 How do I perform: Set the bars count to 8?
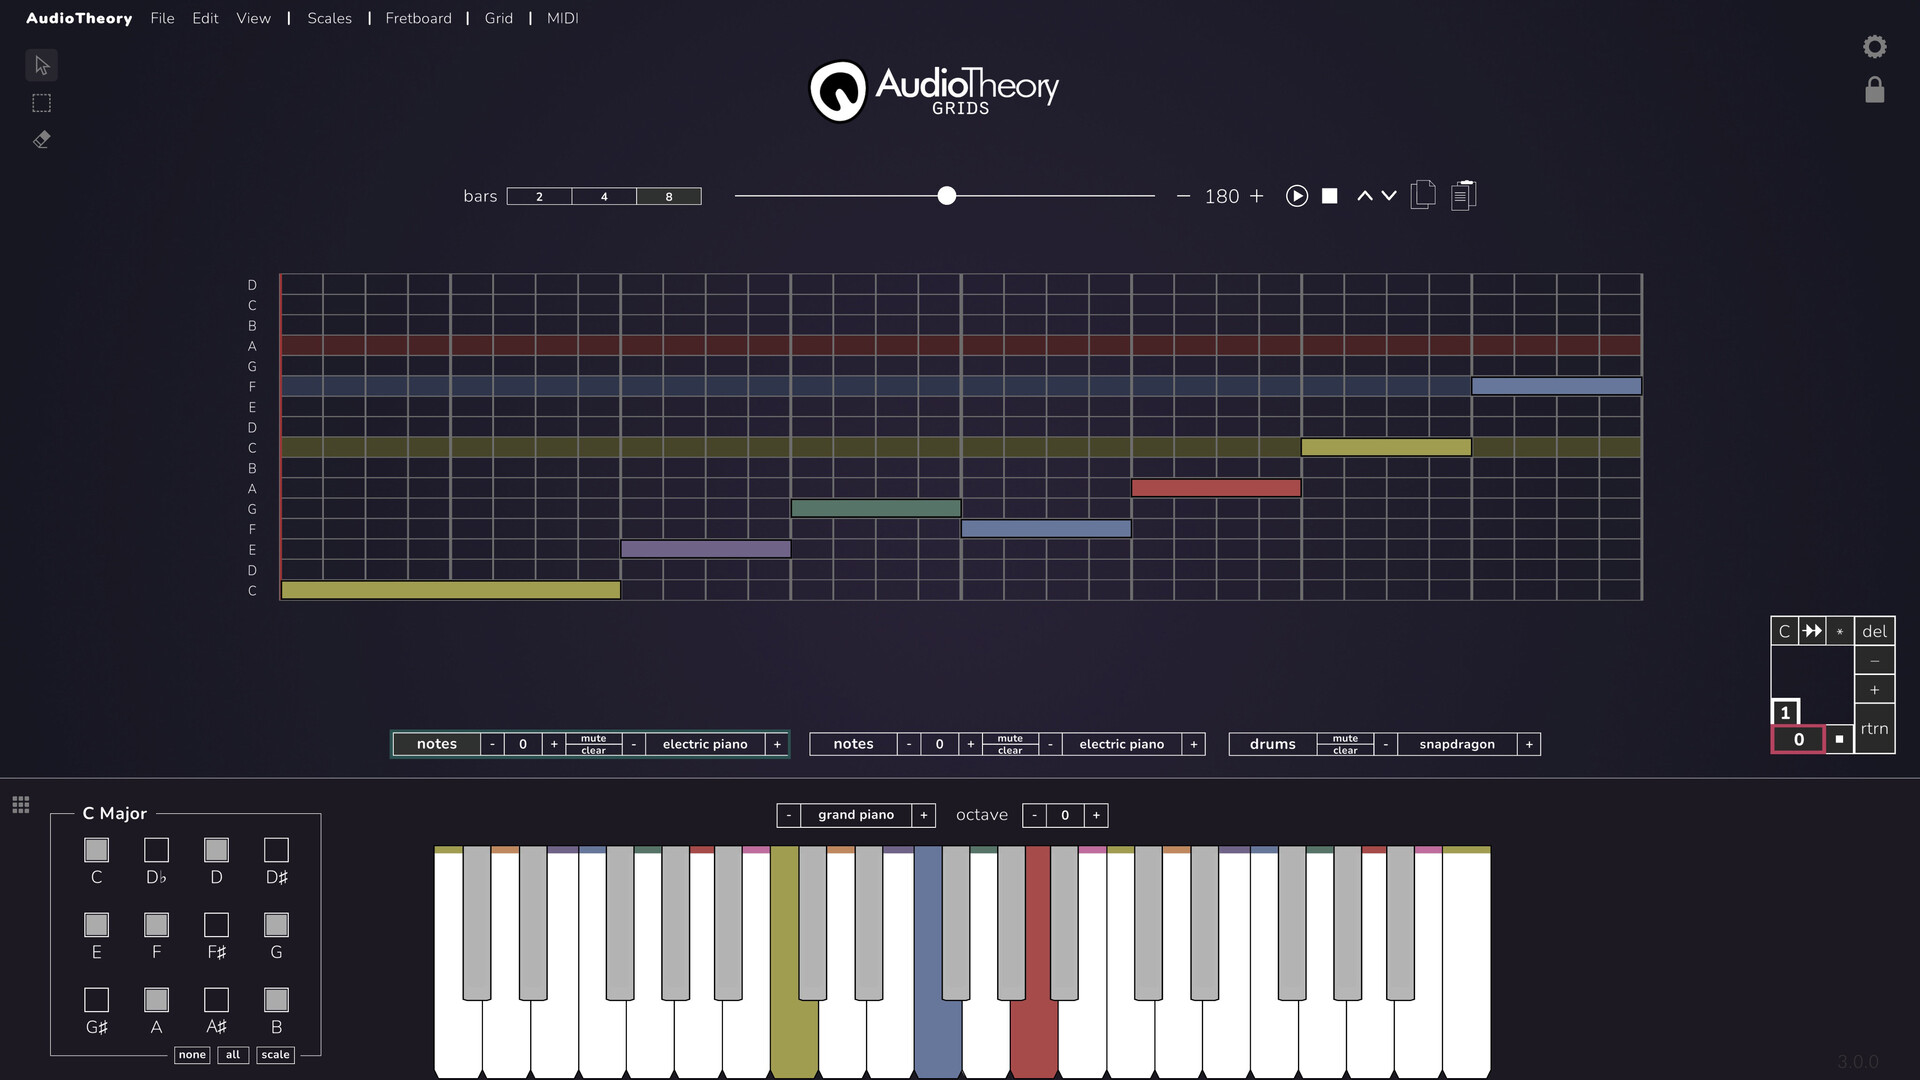click(669, 196)
